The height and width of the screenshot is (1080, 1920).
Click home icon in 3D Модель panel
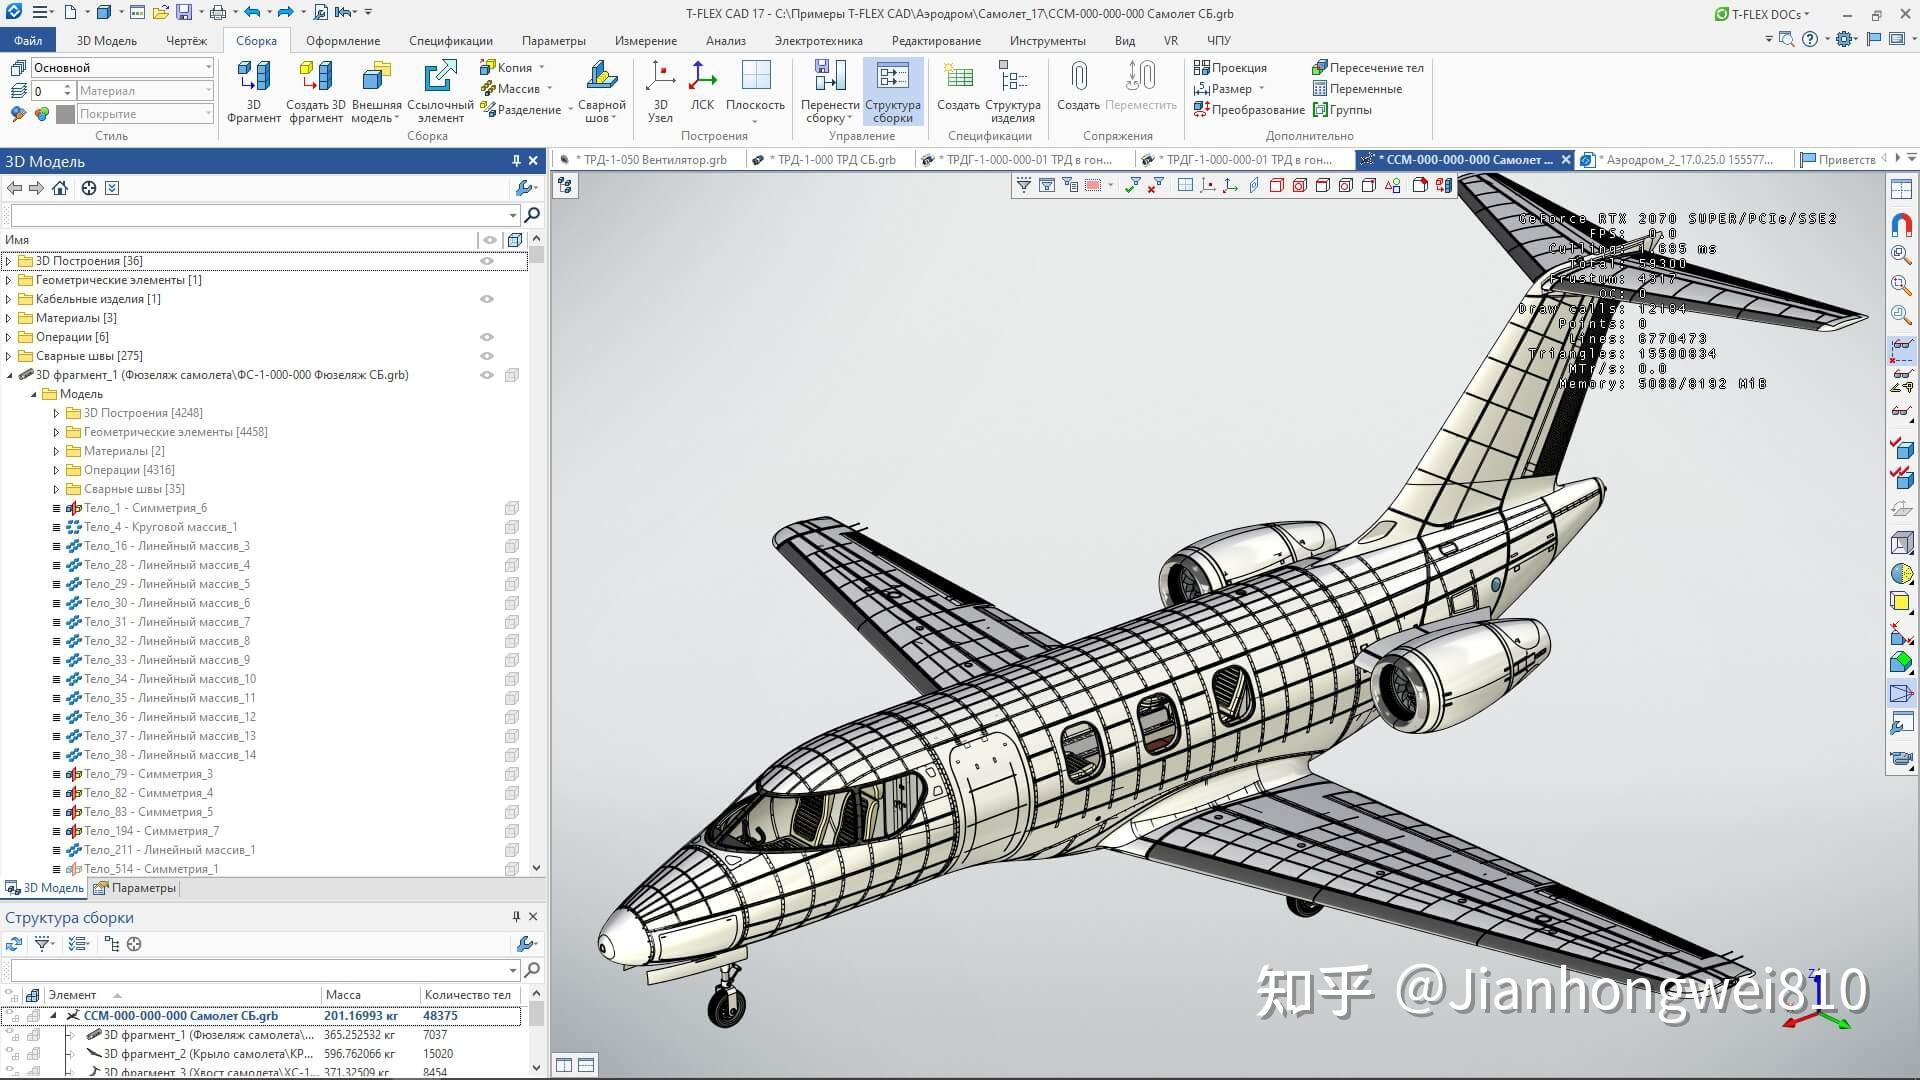coord(60,188)
